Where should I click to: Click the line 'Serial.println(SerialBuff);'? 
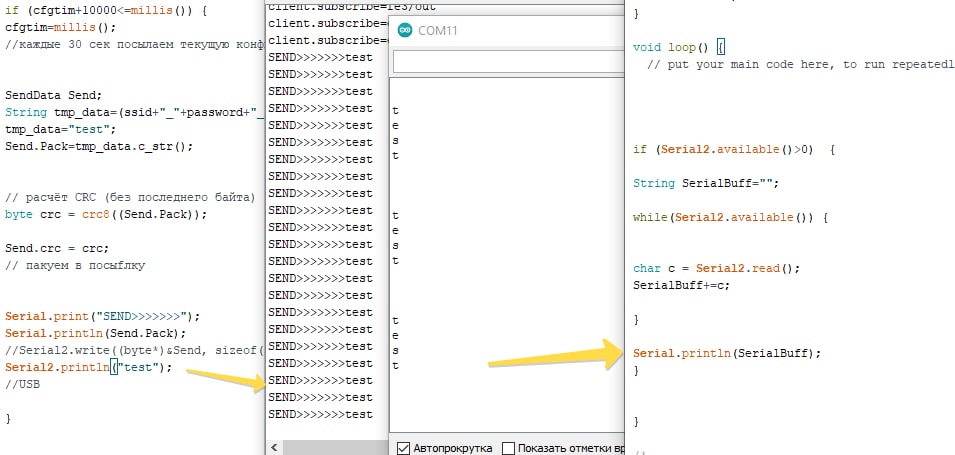pos(727,353)
